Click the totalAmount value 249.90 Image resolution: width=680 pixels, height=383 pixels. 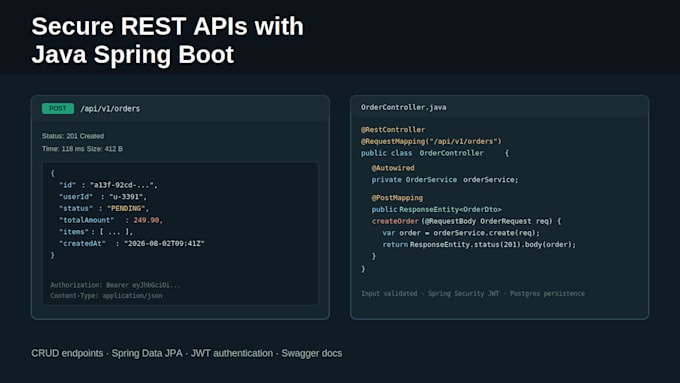click(148, 220)
